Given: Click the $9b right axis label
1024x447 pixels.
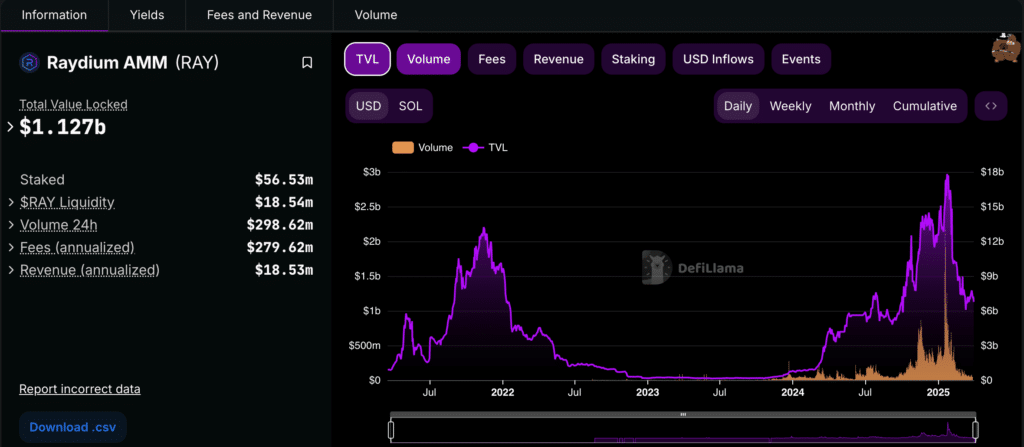Looking at the screenshot, I should point(989,276).
